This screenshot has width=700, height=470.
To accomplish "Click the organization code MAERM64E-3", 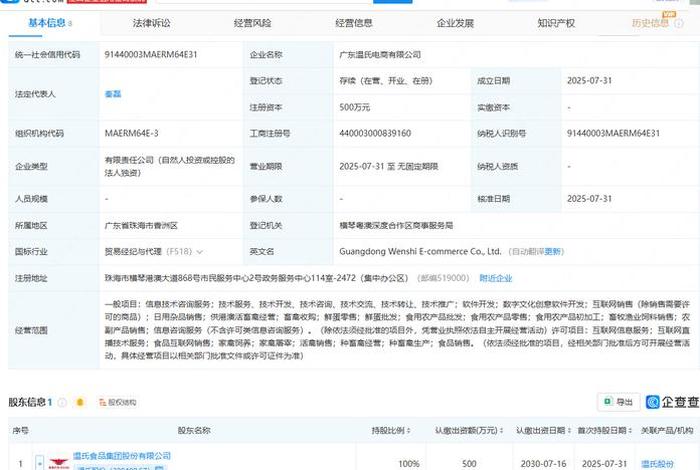I will pos(131,133).
